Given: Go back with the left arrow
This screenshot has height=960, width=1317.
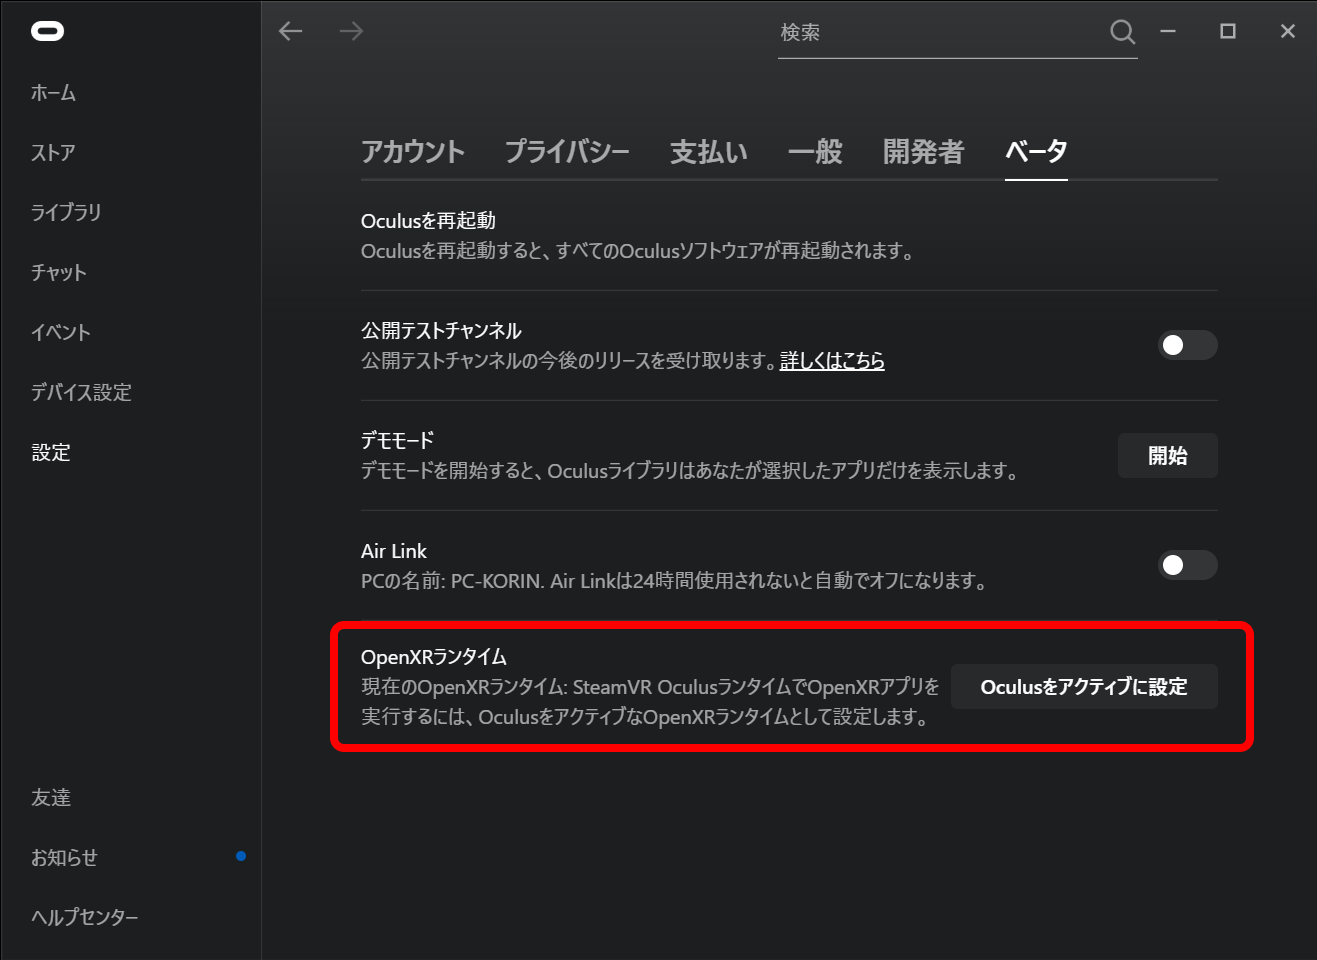Looking at the screenshot, I should coord(291,32).
